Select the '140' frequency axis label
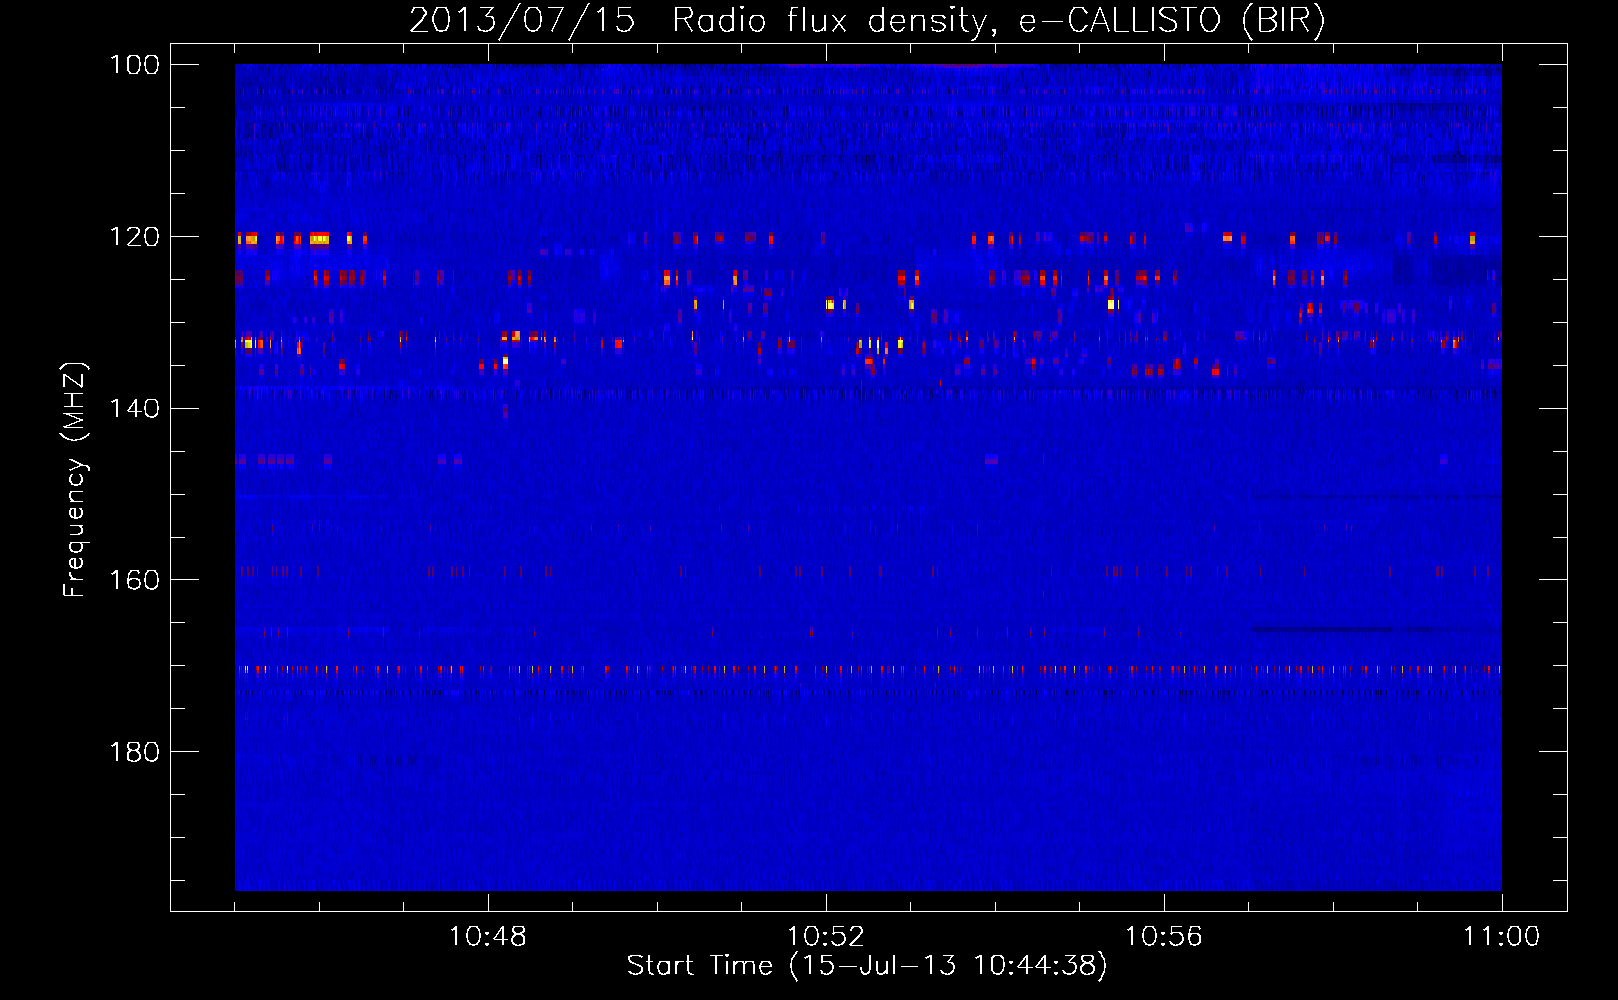Viewport: 1618px width, 1000px height. (133, 408)
